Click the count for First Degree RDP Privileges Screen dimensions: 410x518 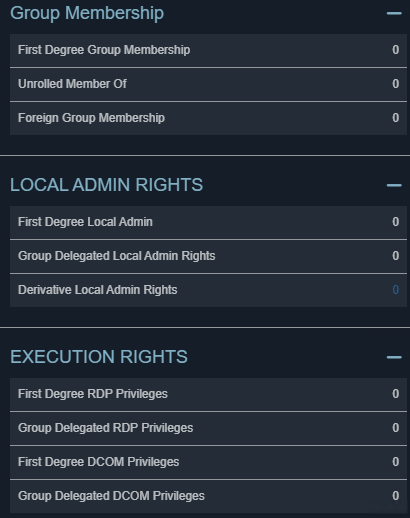click(396, 394)
